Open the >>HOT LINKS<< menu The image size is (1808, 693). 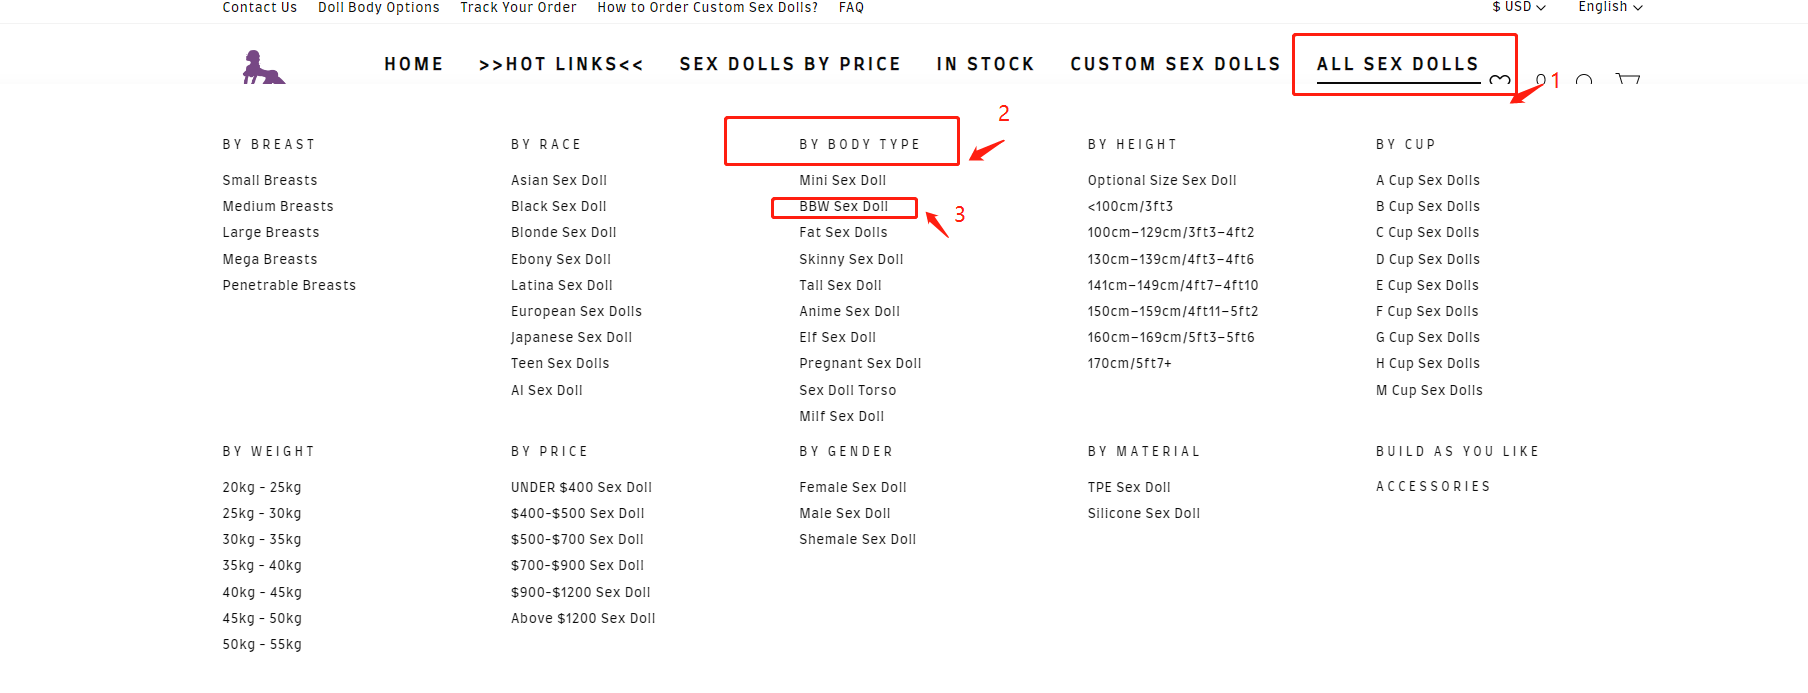561,64
